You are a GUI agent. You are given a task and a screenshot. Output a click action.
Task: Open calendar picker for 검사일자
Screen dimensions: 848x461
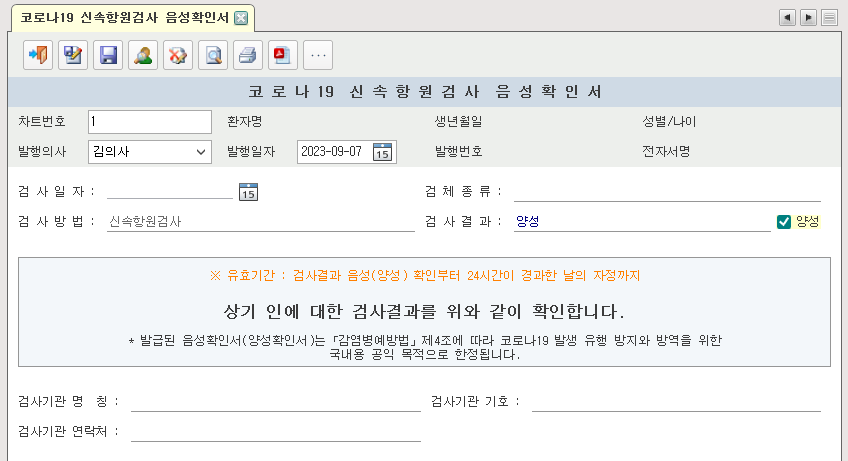(x=248, y=192)
